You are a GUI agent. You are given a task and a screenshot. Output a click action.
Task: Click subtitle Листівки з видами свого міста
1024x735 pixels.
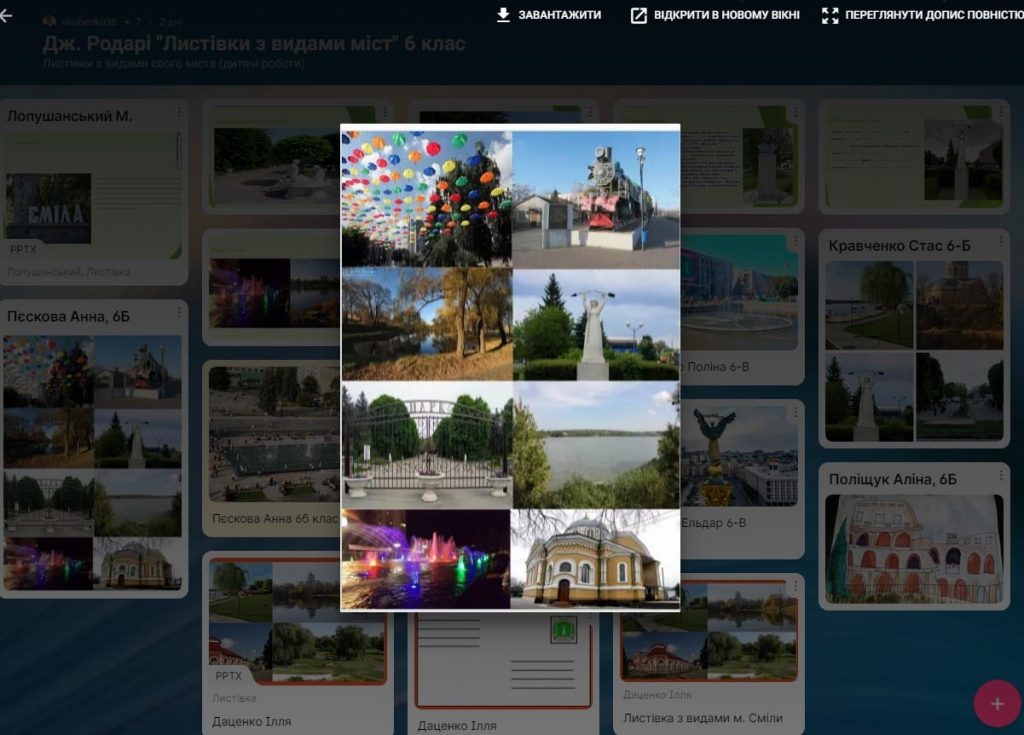point(174,63)
